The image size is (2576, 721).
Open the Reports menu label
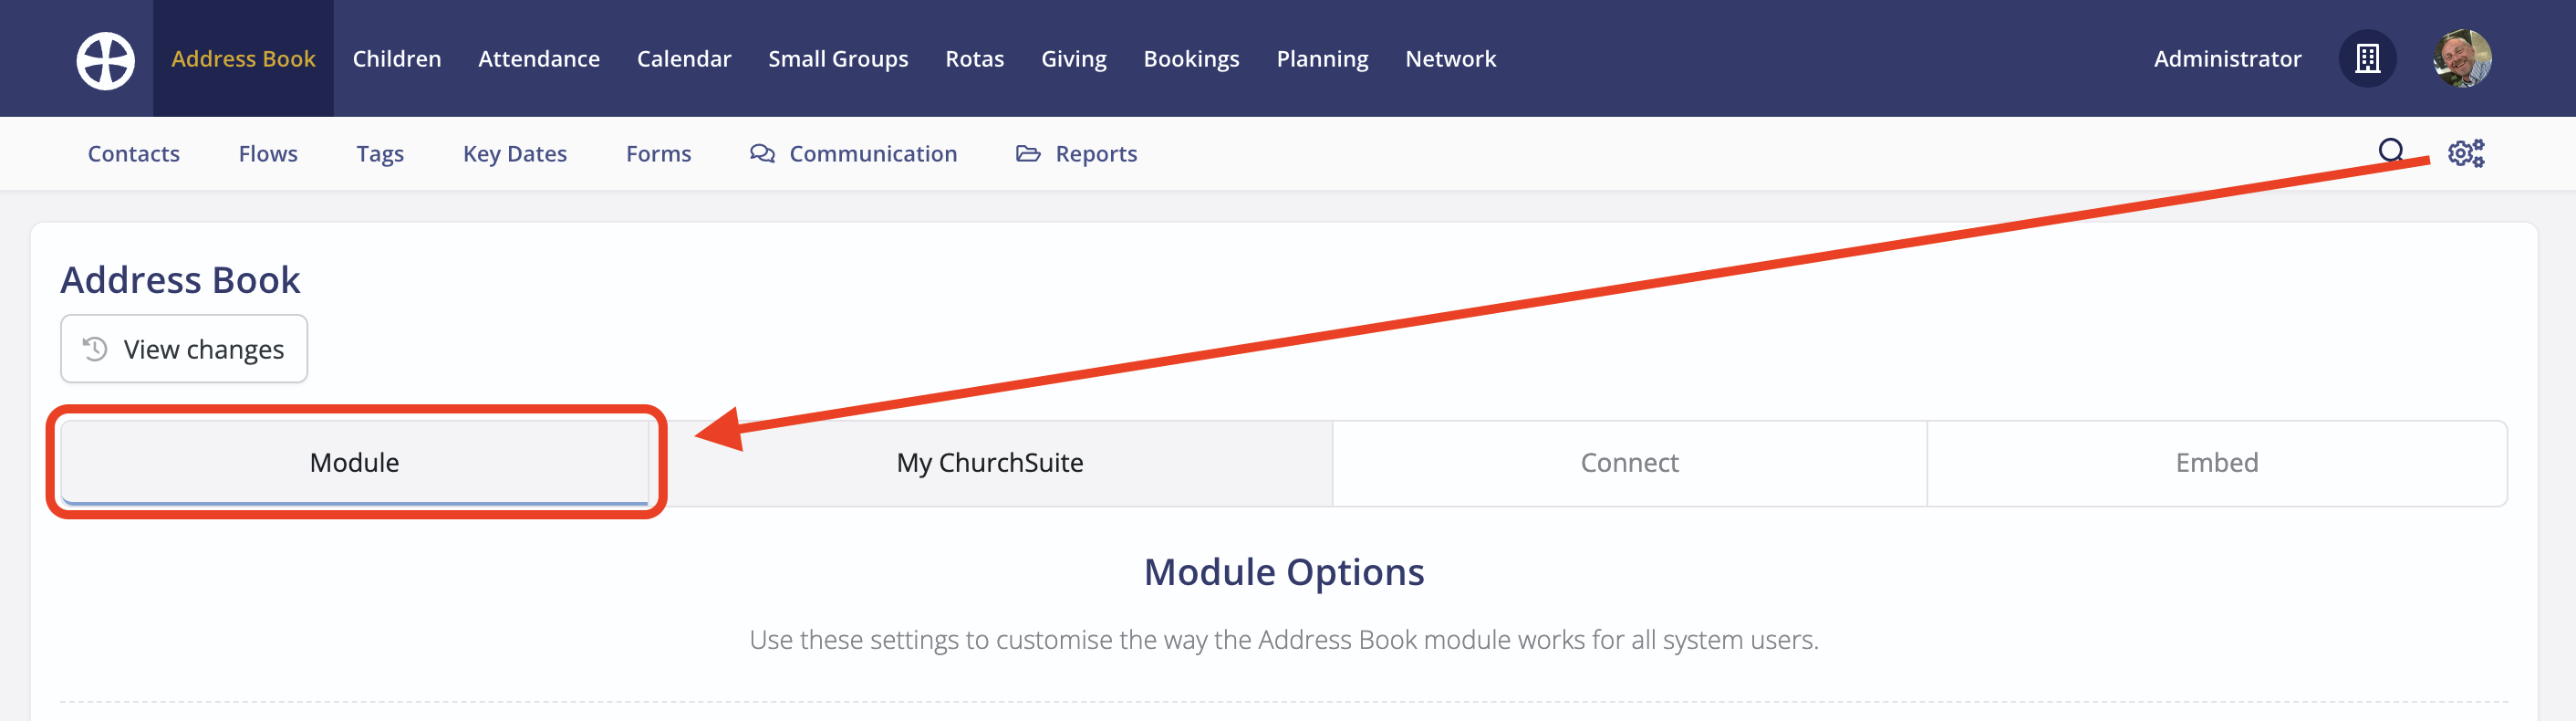pos(1096,154)
